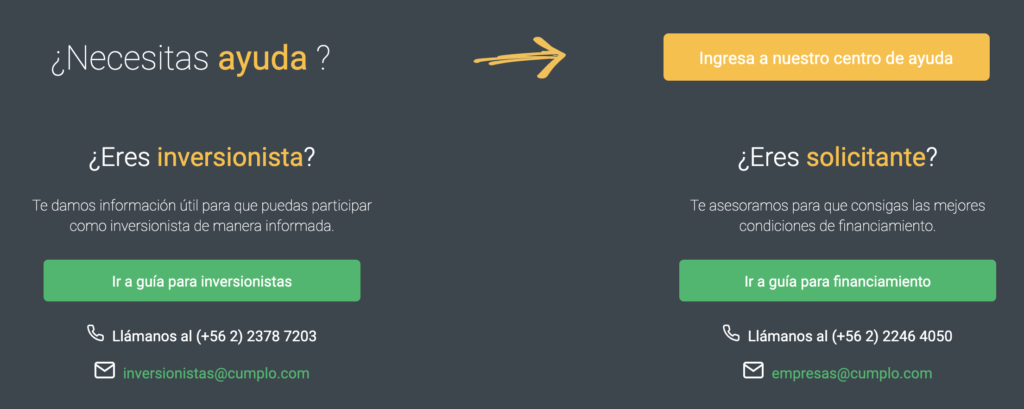Click the phone icon beside the investor number
The width and height of the screenshot is (1024, 409).
[x=96, y=334]
